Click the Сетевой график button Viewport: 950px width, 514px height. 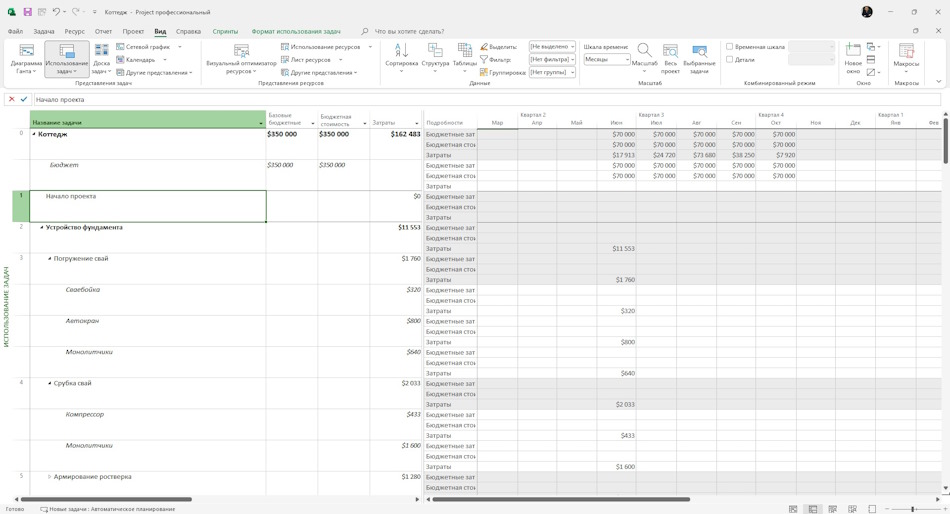coord(148,47)
